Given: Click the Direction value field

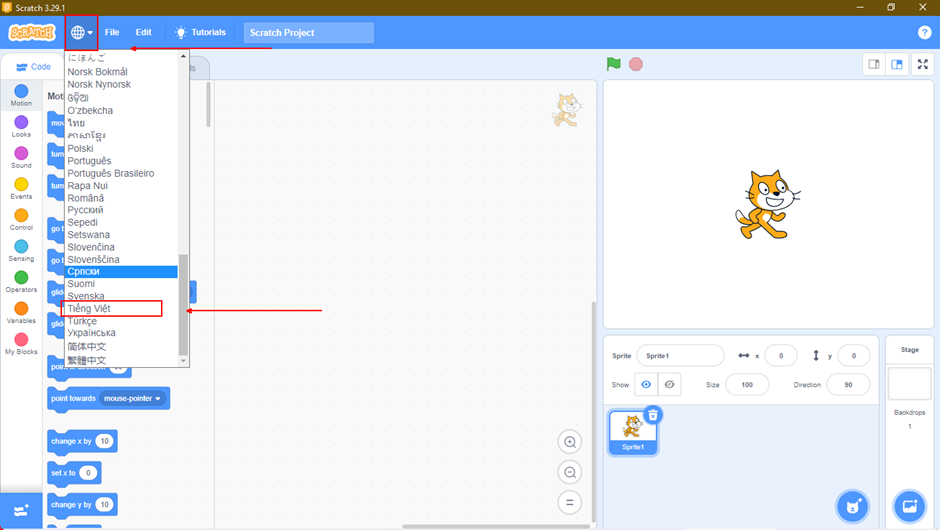Looking at the screenshot, I should [848, 384].
